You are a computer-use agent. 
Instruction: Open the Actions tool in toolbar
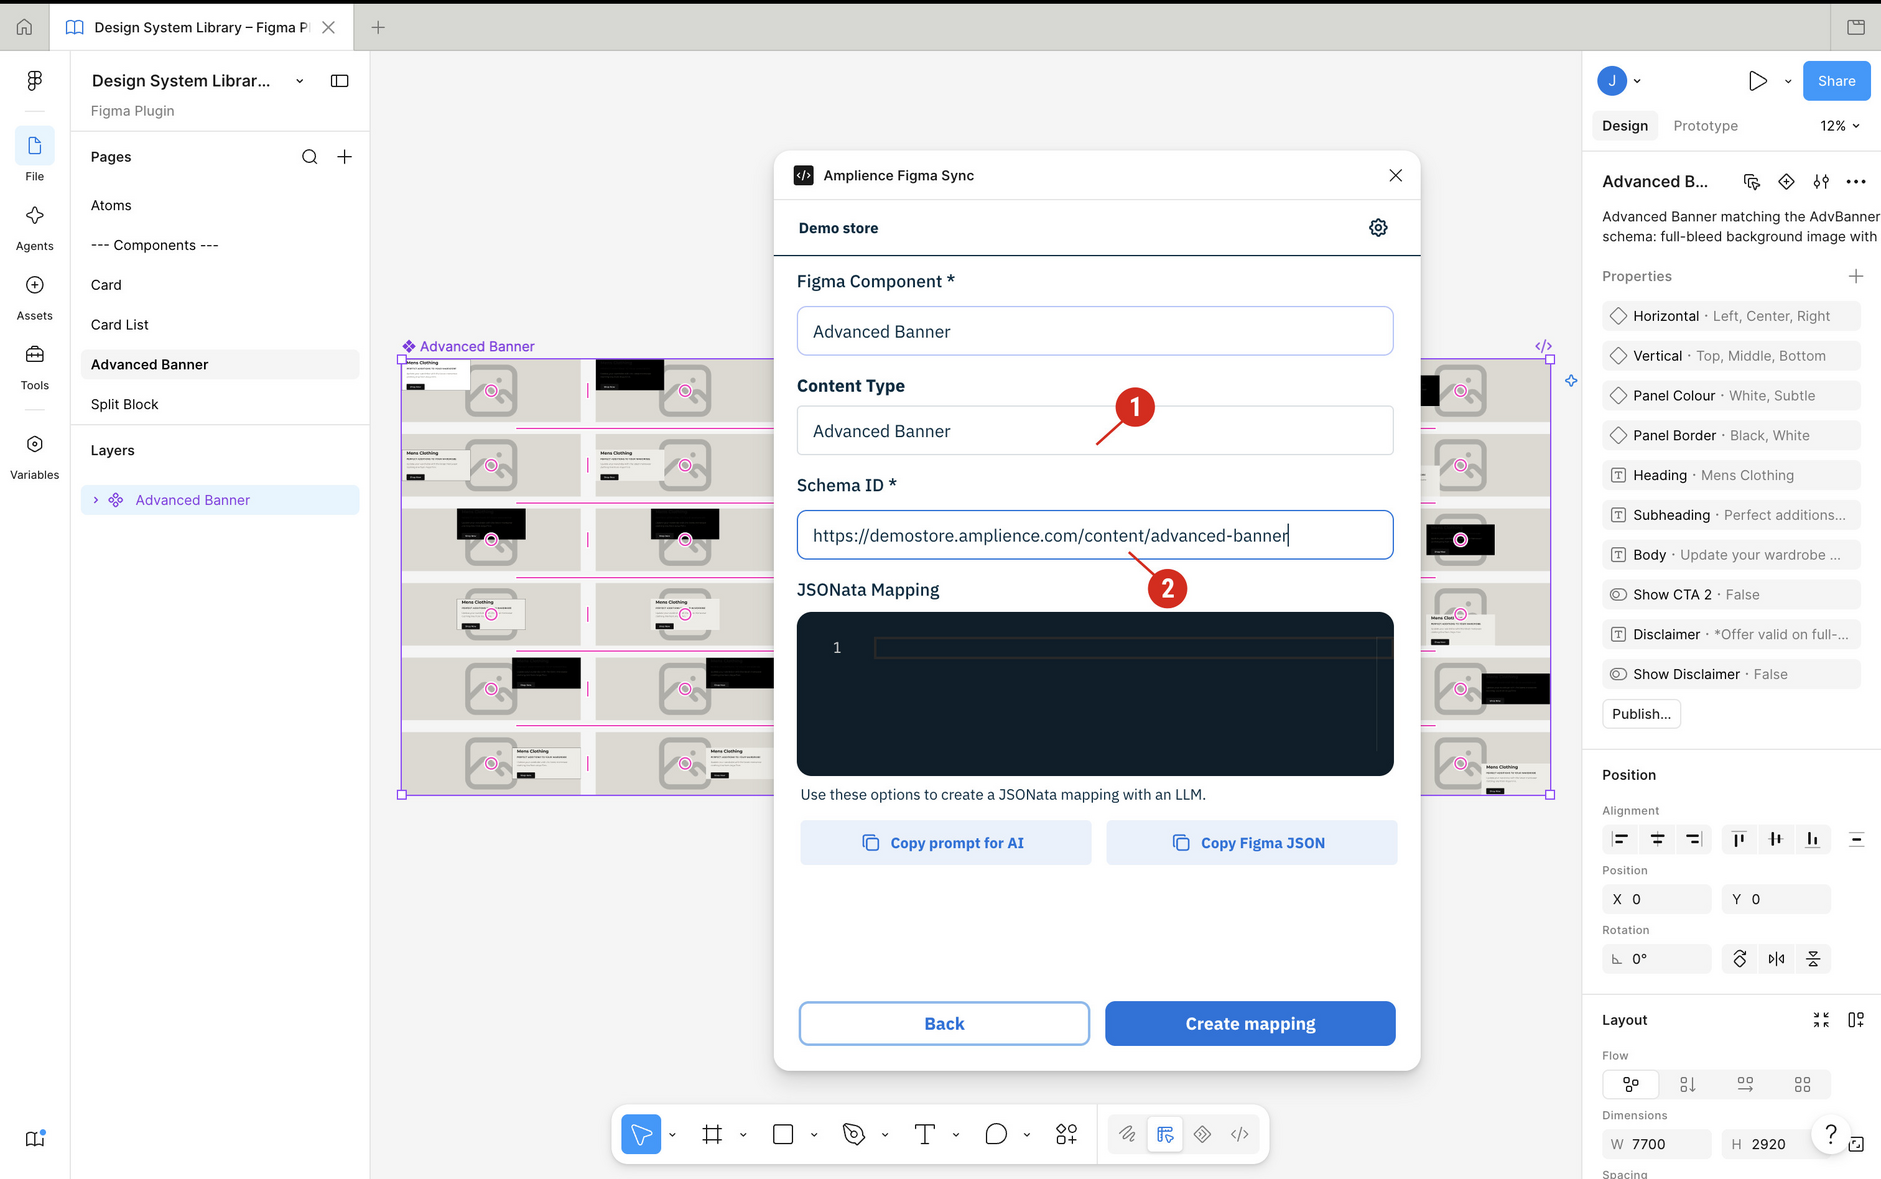(1067, 1134)
